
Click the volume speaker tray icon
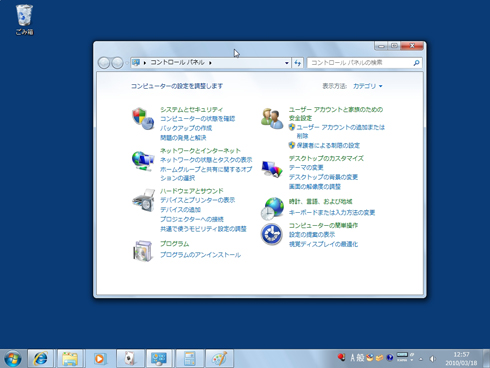[432, 359]
